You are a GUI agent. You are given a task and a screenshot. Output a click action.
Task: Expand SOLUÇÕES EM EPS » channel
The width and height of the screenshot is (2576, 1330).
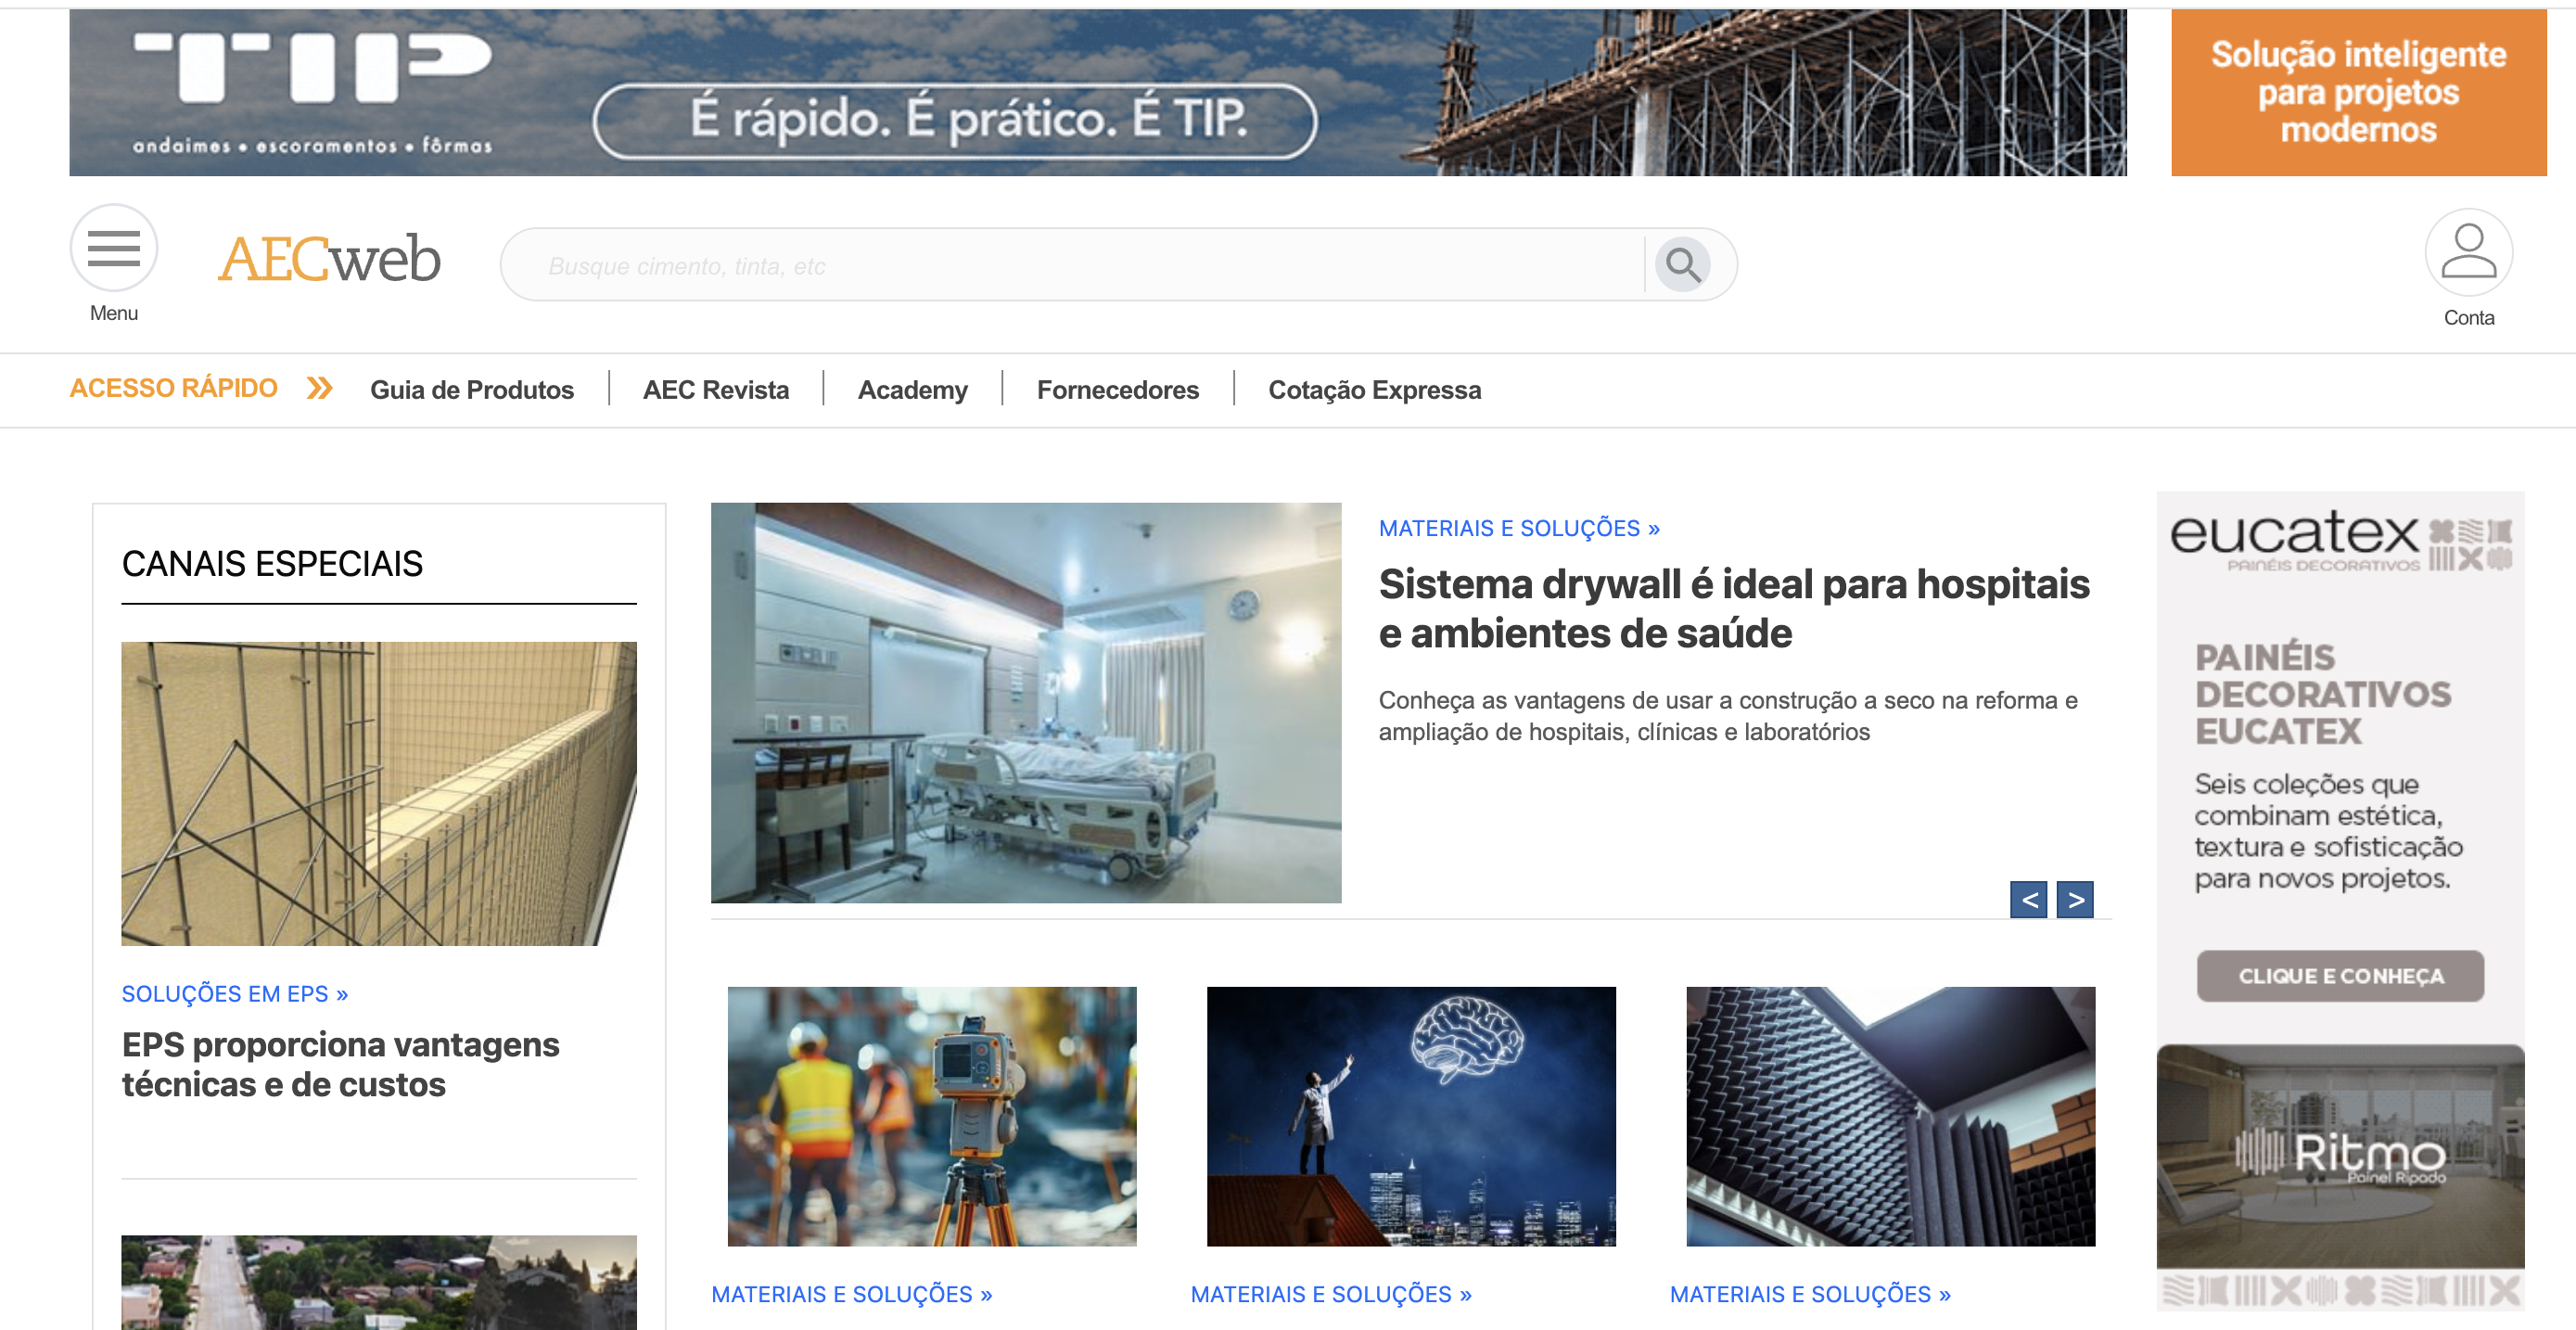click(x=235, y=993)
